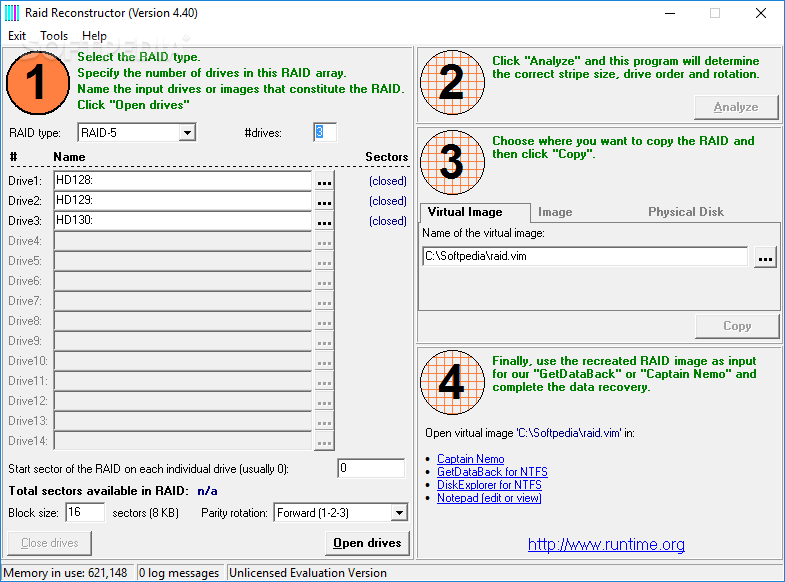Viewport: 785px width, 582px height.
Task: Browse for Drive3 with its ellipsis button
Action: 324,221
